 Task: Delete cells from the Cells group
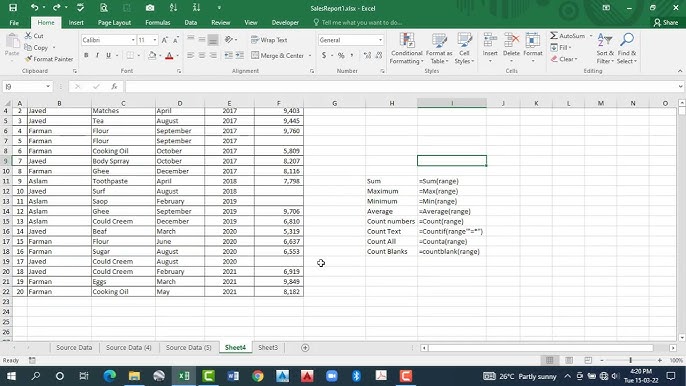coord(511,47)
